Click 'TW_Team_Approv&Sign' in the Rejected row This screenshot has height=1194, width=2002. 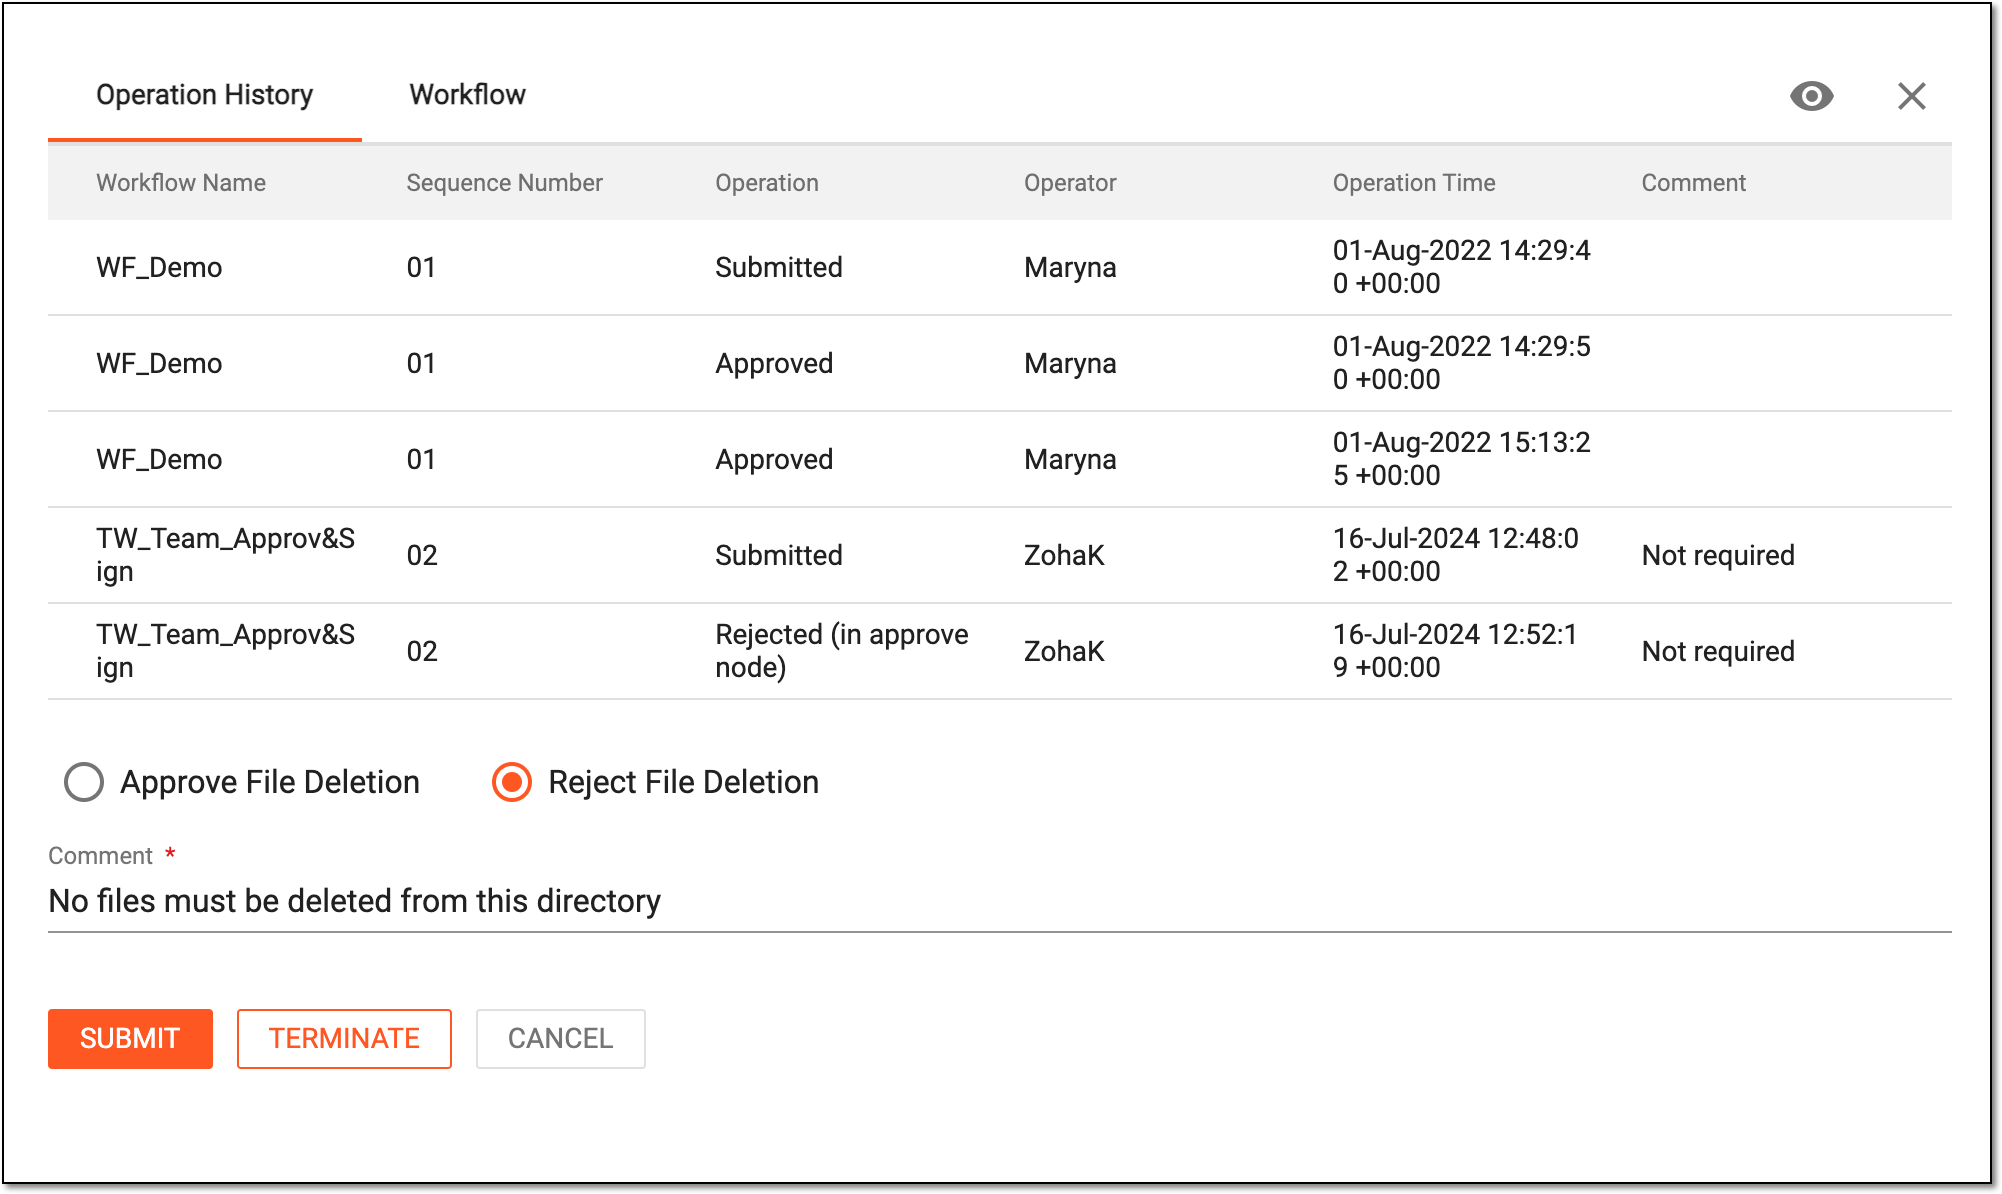[x=225, y=651]
